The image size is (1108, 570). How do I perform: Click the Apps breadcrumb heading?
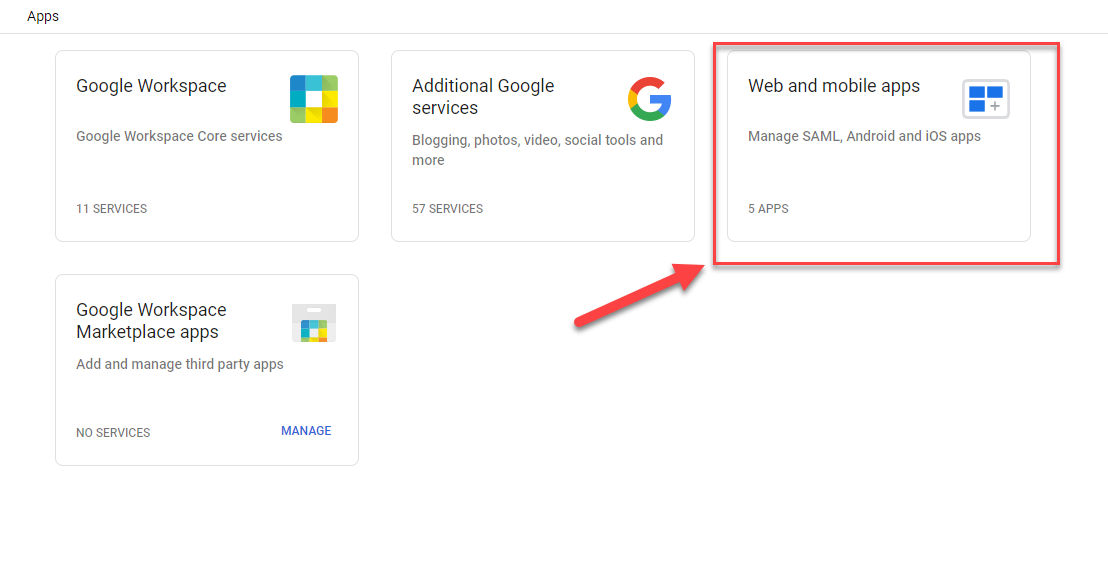[x=43, y=16]
